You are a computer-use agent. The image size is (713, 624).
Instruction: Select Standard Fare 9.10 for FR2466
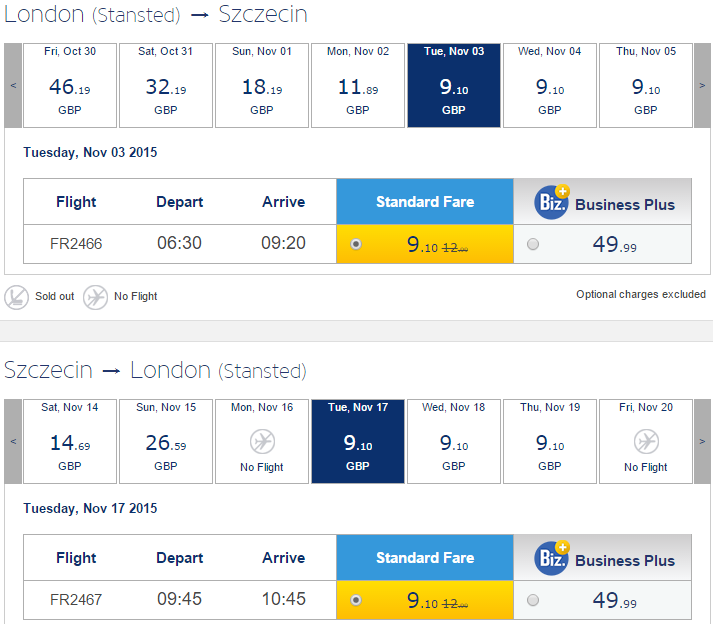pyautogui.click(x=356, y=244)
